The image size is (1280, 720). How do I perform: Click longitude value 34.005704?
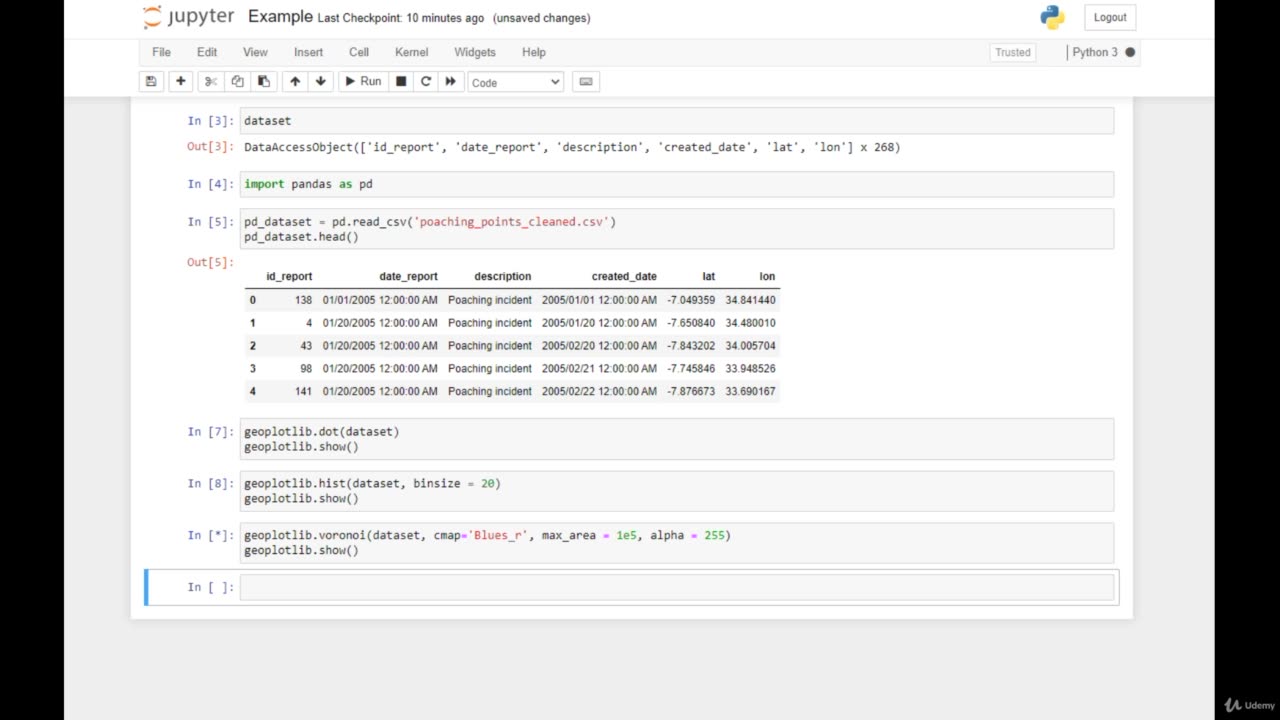[750, 346]
